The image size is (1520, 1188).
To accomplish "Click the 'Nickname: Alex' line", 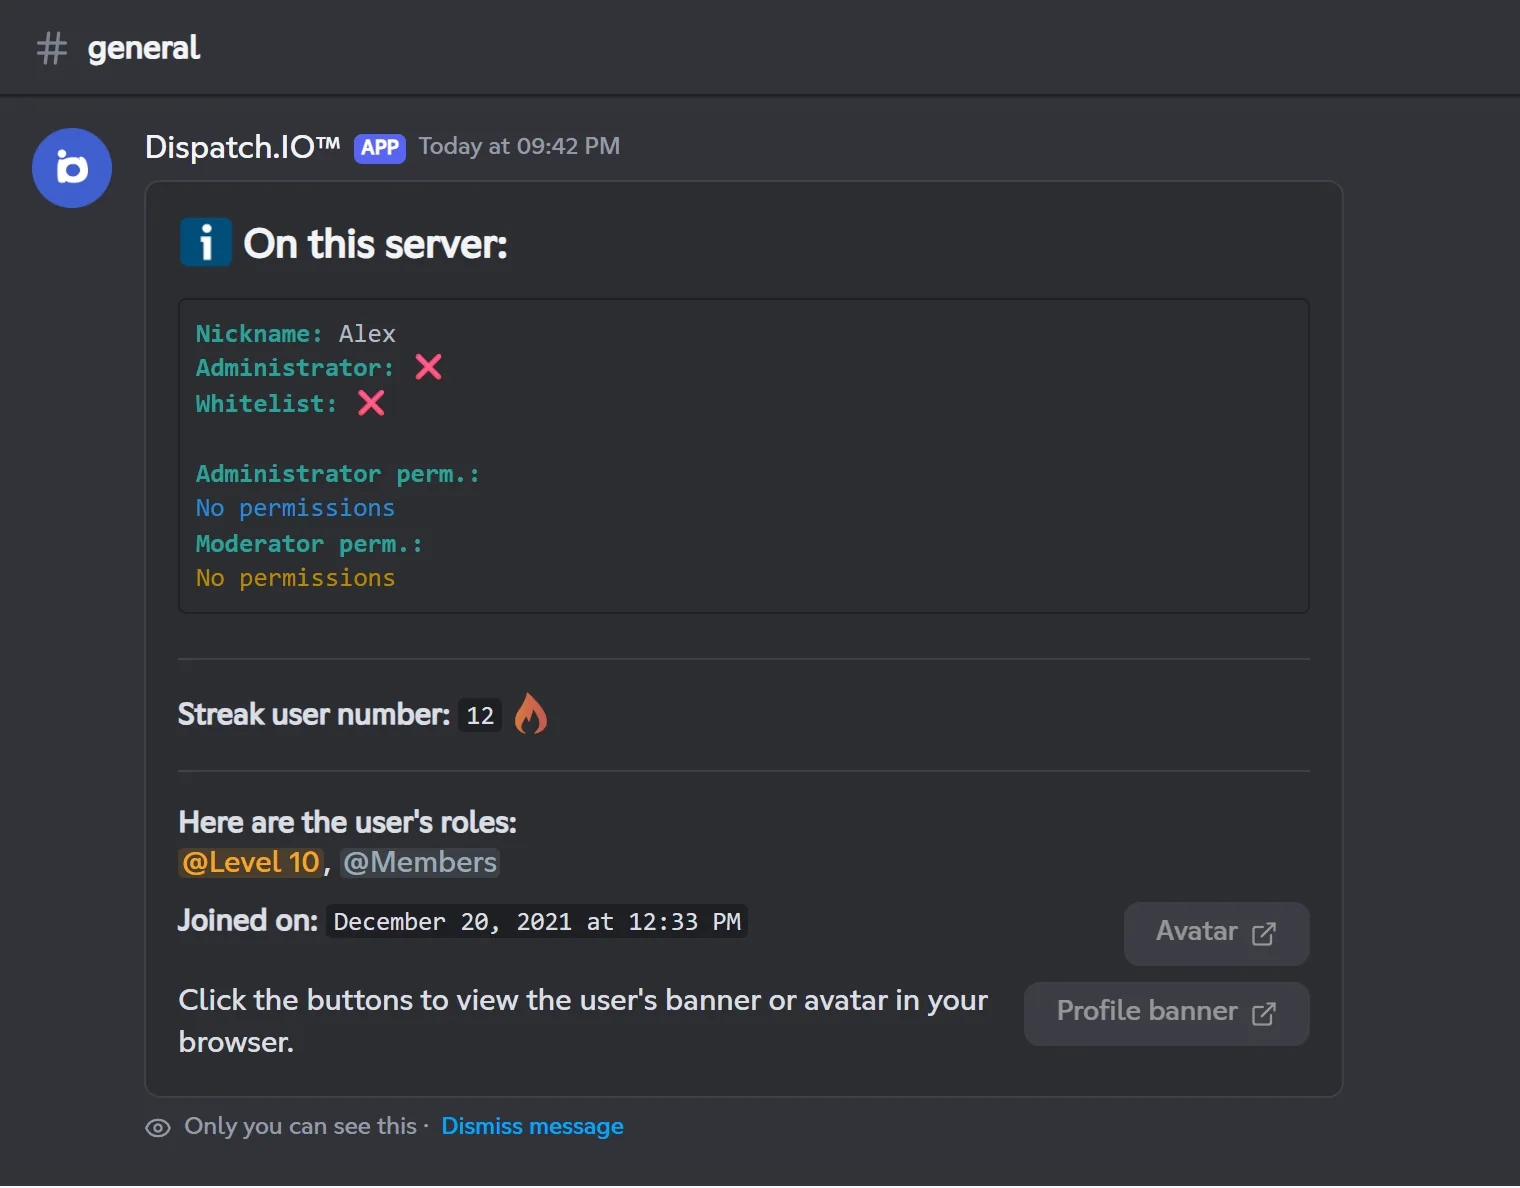I will tap(296, 334).
